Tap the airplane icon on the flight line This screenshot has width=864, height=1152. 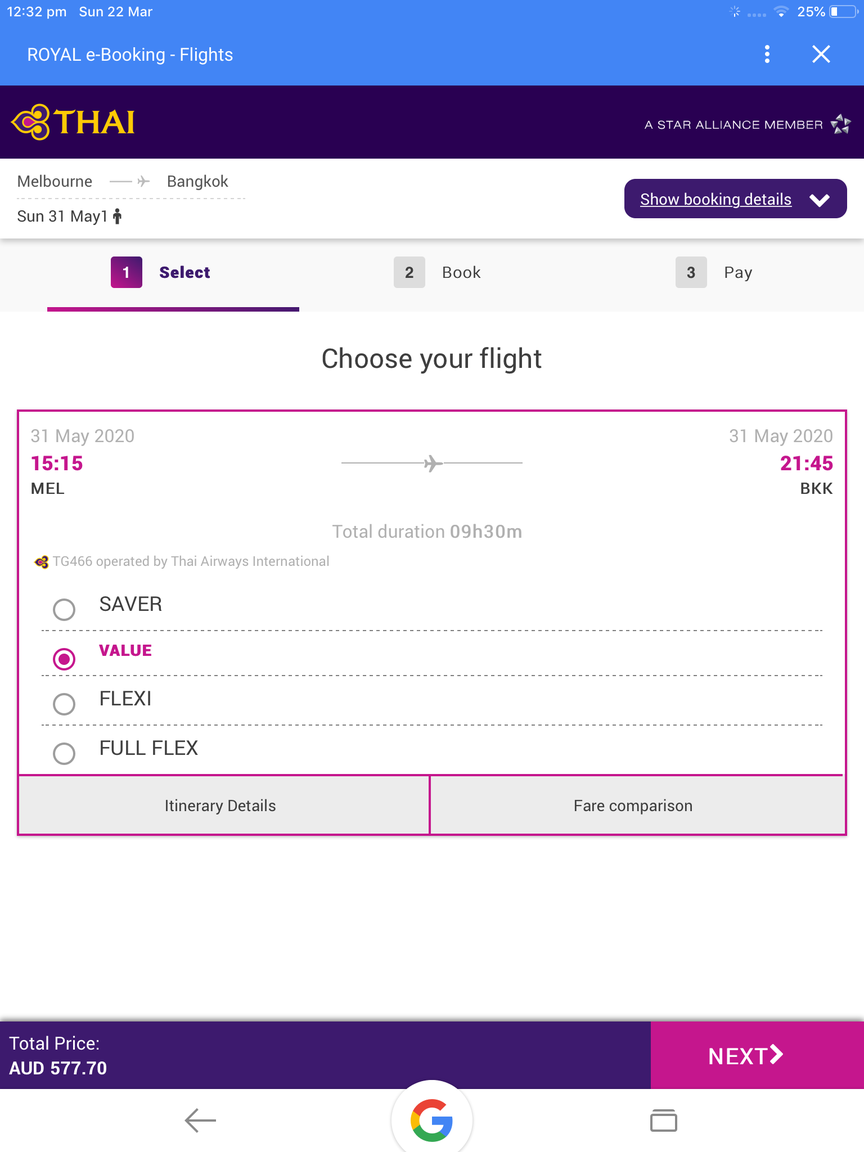432,463
